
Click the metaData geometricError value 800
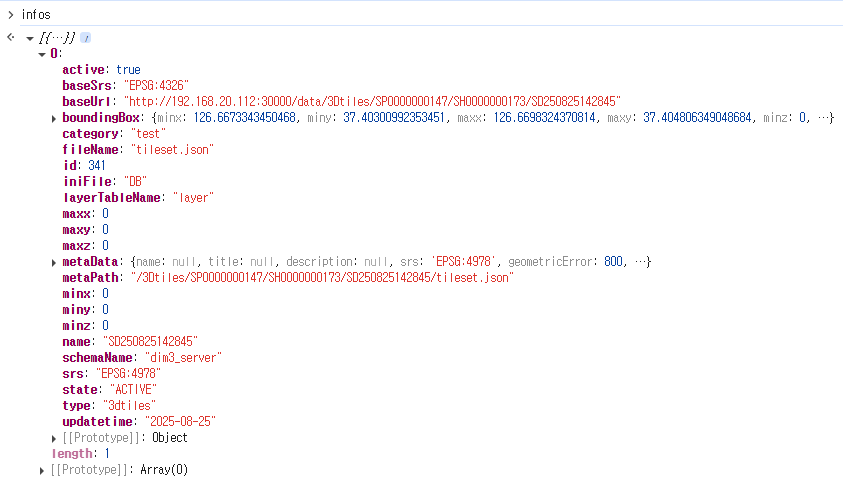pyautogui.click(x=613, y=262)
